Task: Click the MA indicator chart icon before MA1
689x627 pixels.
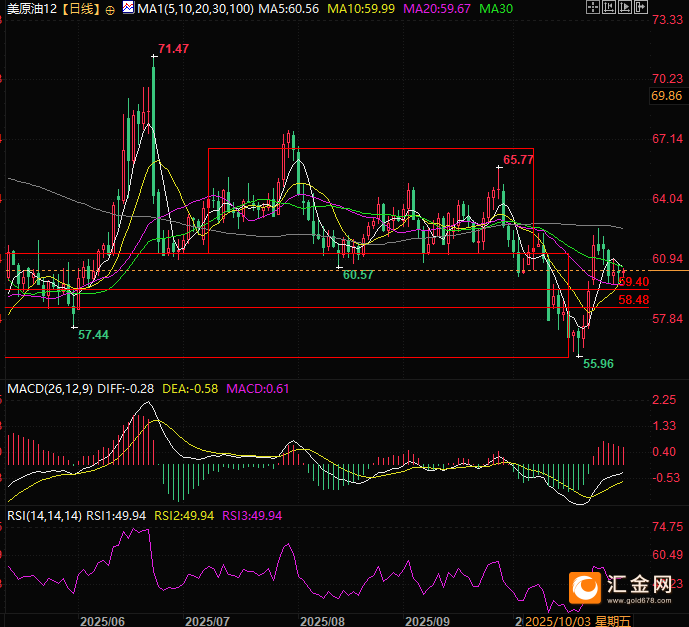Action: pos(128,8)
